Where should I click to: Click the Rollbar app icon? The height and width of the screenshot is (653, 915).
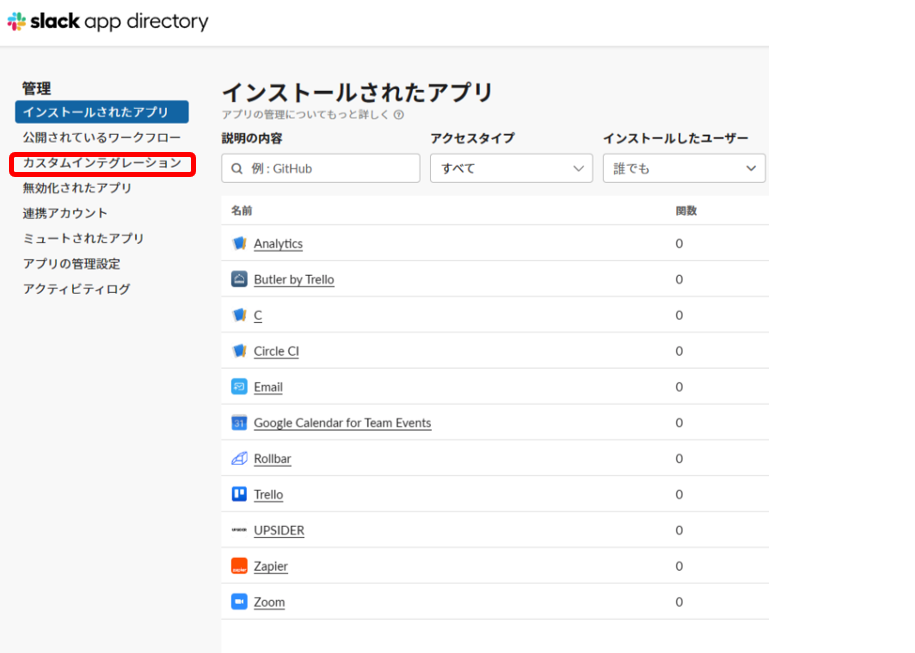(x=239, y=459)
